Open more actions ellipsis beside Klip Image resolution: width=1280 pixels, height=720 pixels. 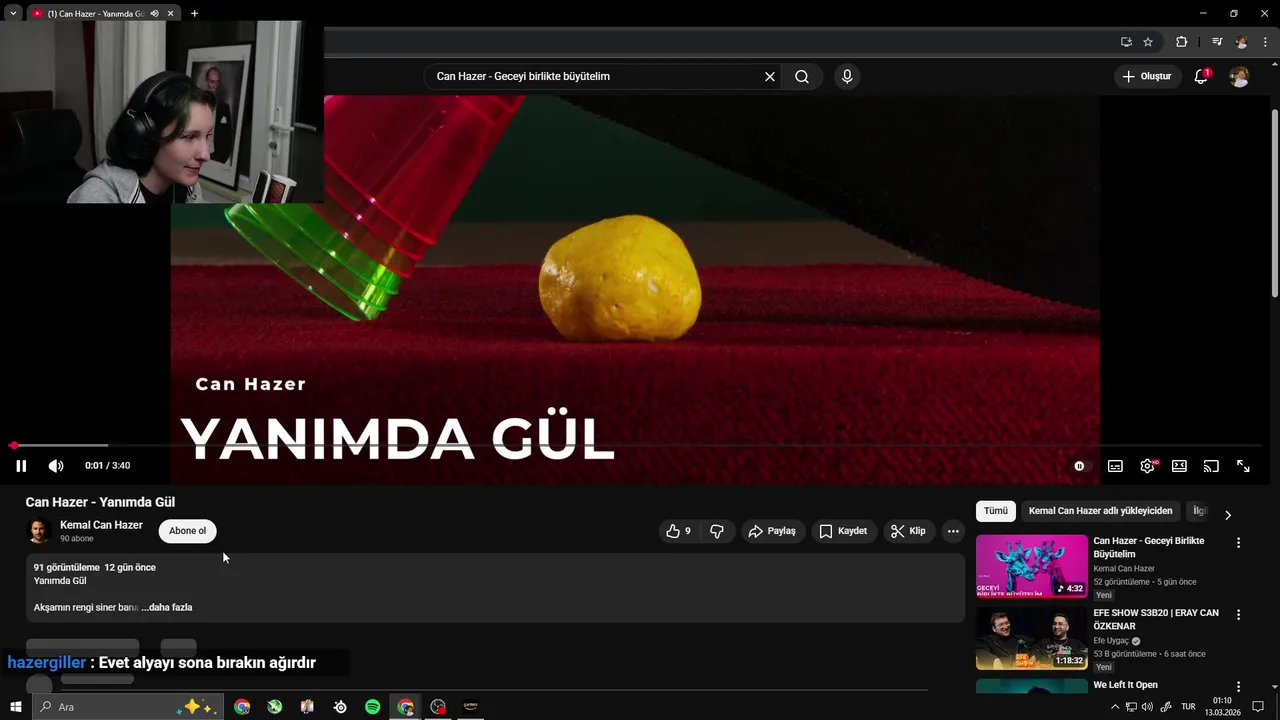[x=953, y=531]
